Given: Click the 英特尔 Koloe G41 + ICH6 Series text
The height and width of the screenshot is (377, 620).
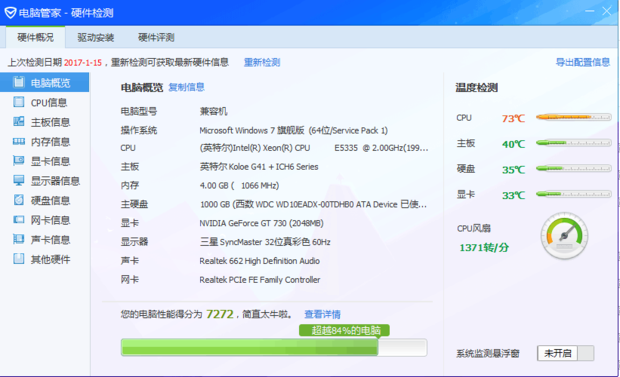Looking at the screenshot, I should click(259, 167).
